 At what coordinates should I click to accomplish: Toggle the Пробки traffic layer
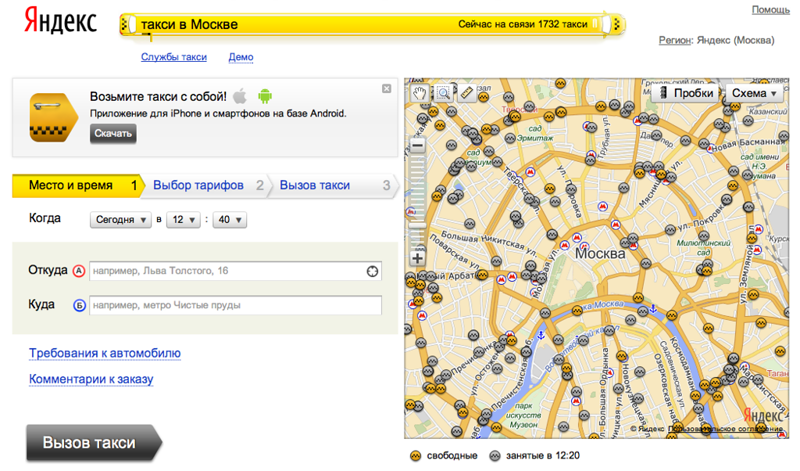click(686, 93)
